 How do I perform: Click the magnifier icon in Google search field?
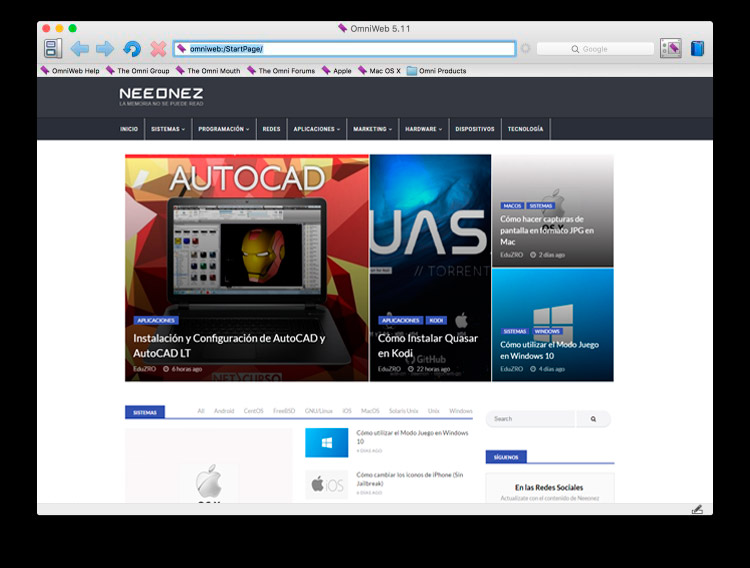point(575,49)
